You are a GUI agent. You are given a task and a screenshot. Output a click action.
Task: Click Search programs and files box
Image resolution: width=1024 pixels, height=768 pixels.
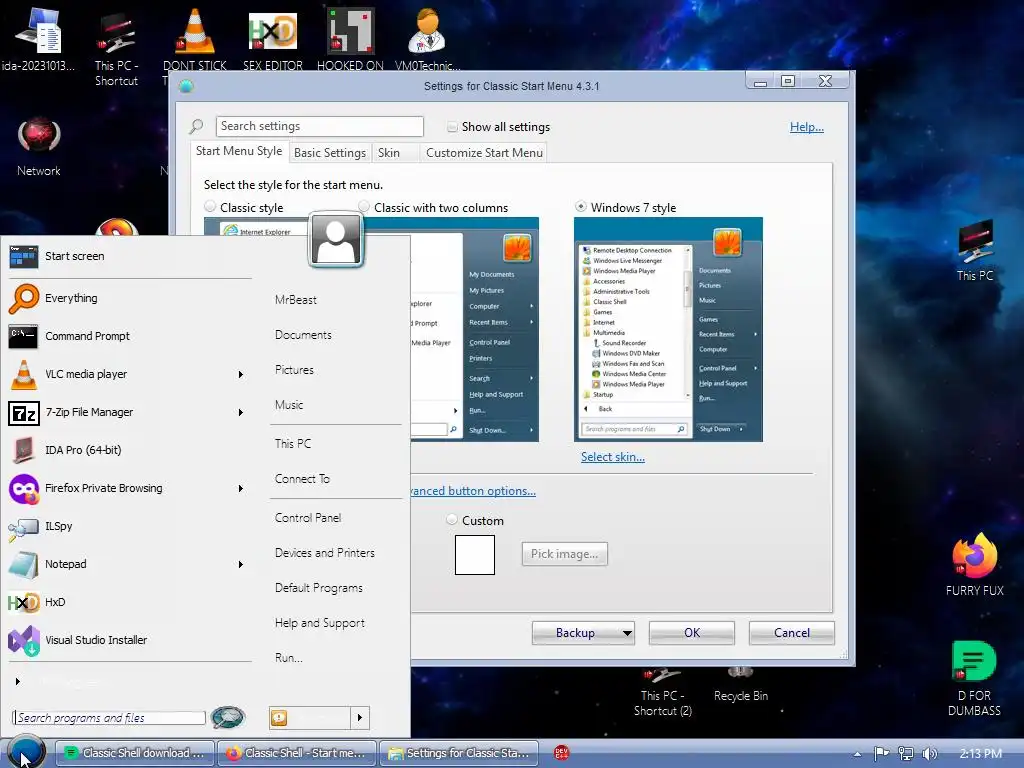pyautogui.click(x=109, y=718)
